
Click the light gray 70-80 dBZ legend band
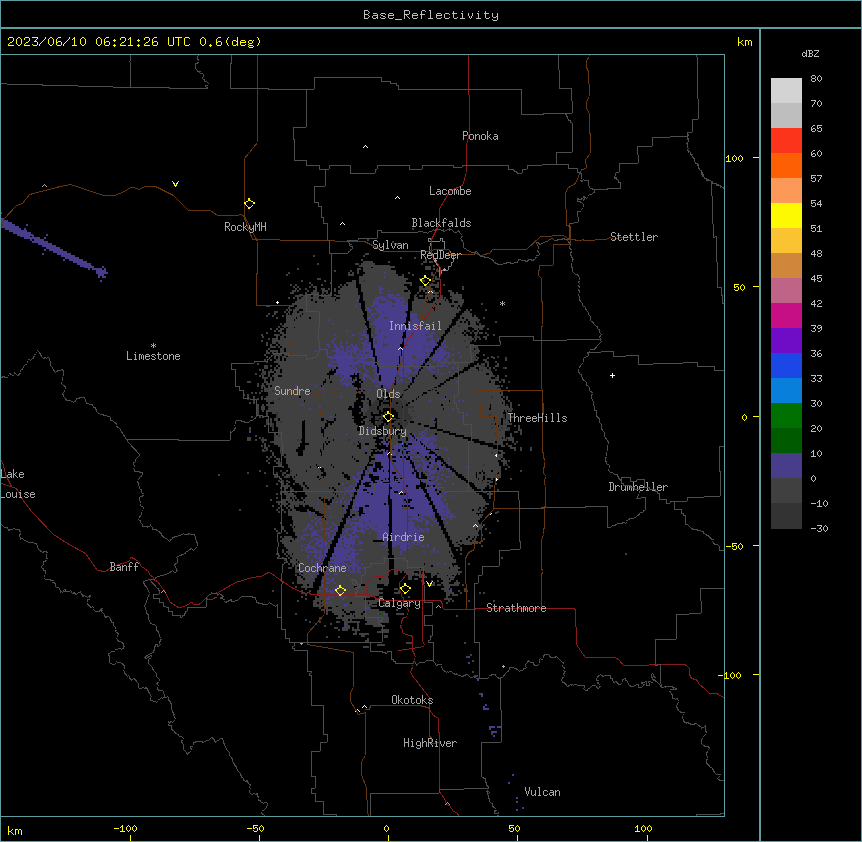[786, 91]
